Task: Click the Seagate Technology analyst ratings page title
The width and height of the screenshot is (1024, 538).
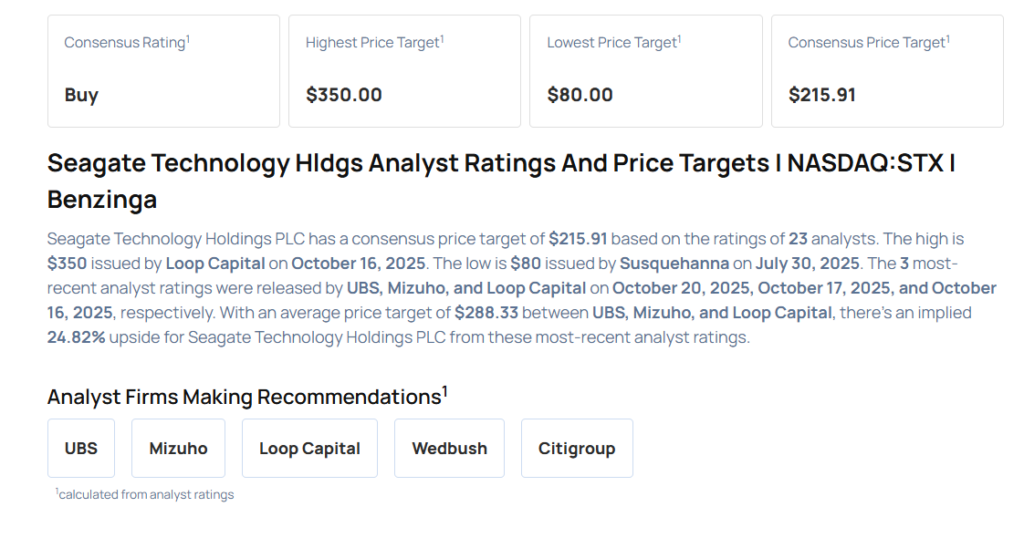Action: point(500,180)
